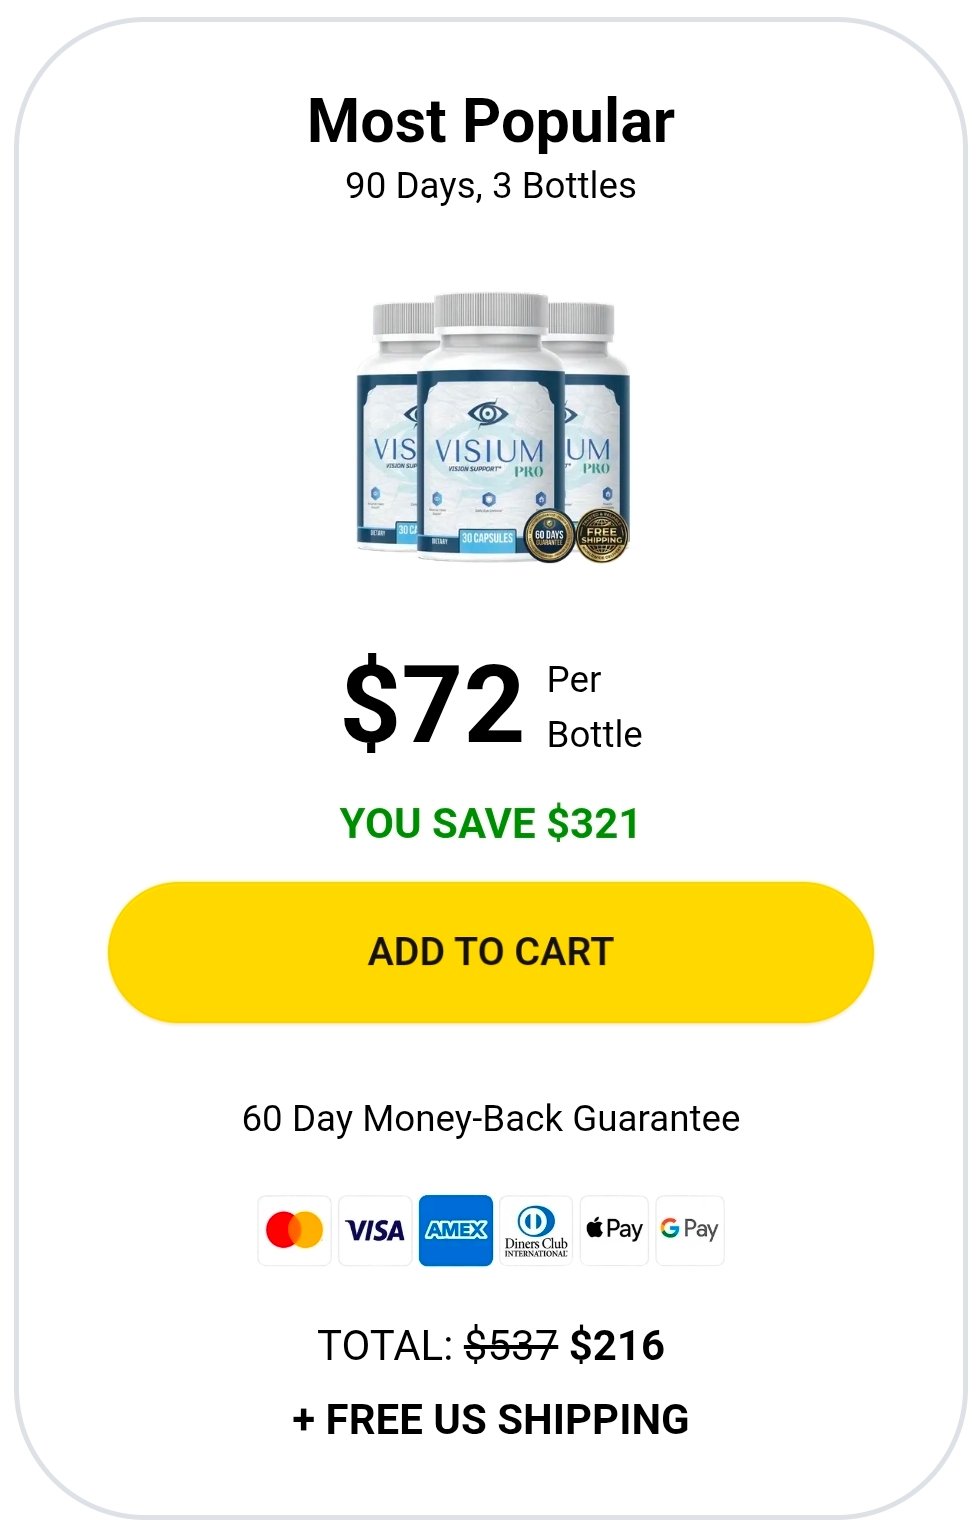Choose the AMEX payment icon
979x1531 pixels.
[x=456, y=1230]
